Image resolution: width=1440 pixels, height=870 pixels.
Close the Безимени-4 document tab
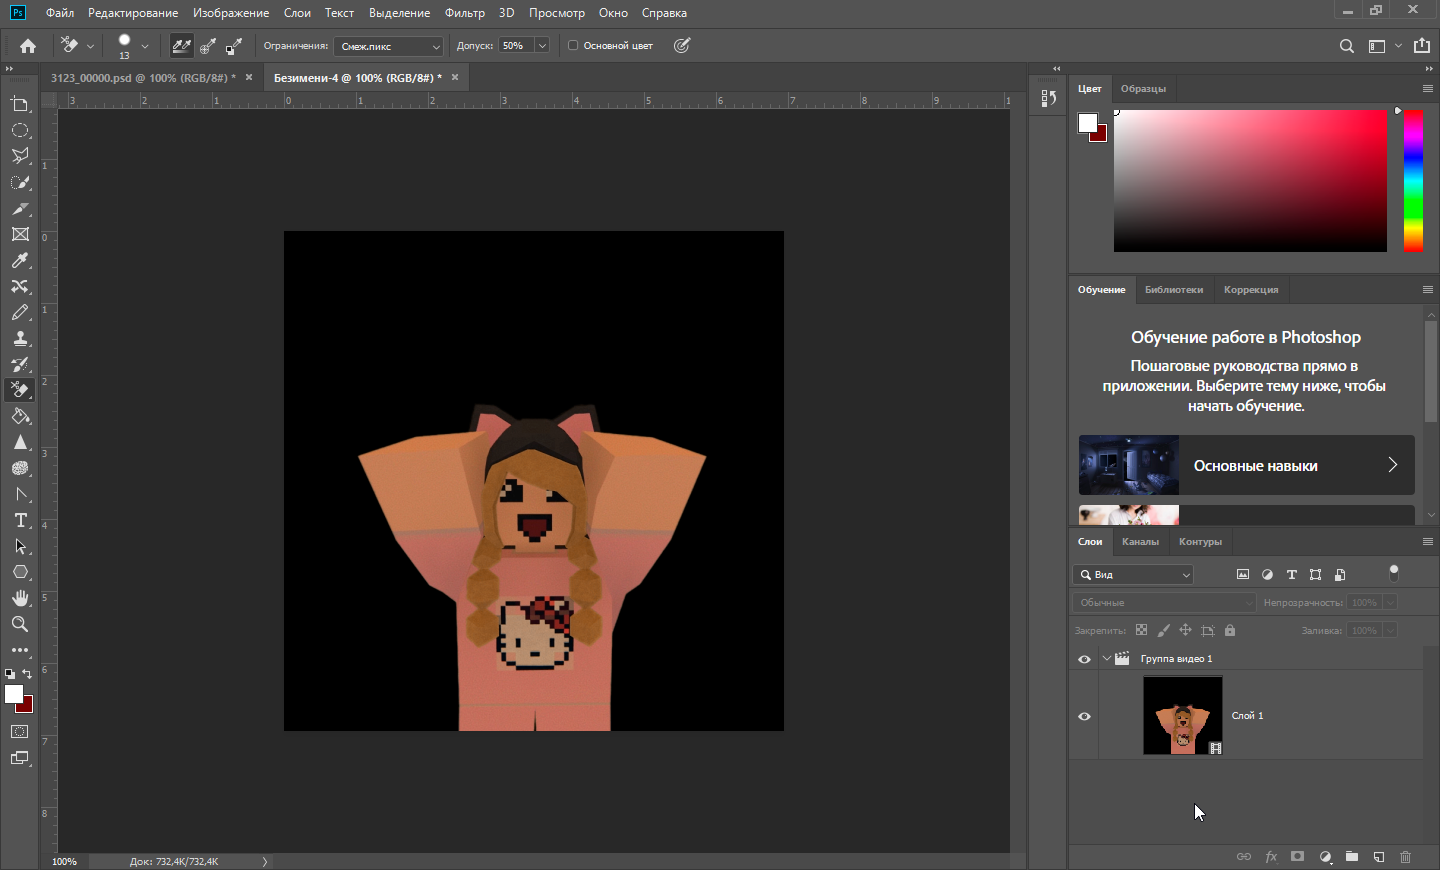[x=455, y=77]
